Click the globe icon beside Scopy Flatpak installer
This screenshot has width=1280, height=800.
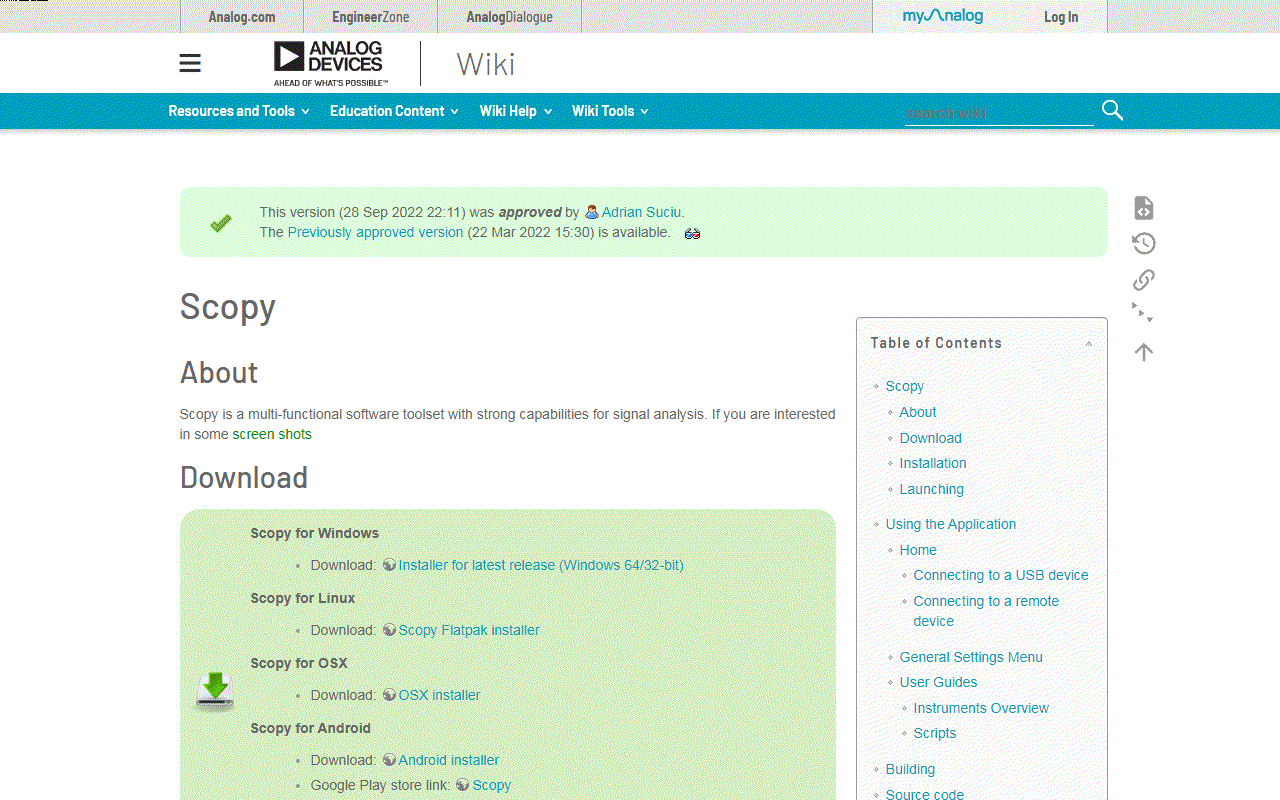[389, 630]
